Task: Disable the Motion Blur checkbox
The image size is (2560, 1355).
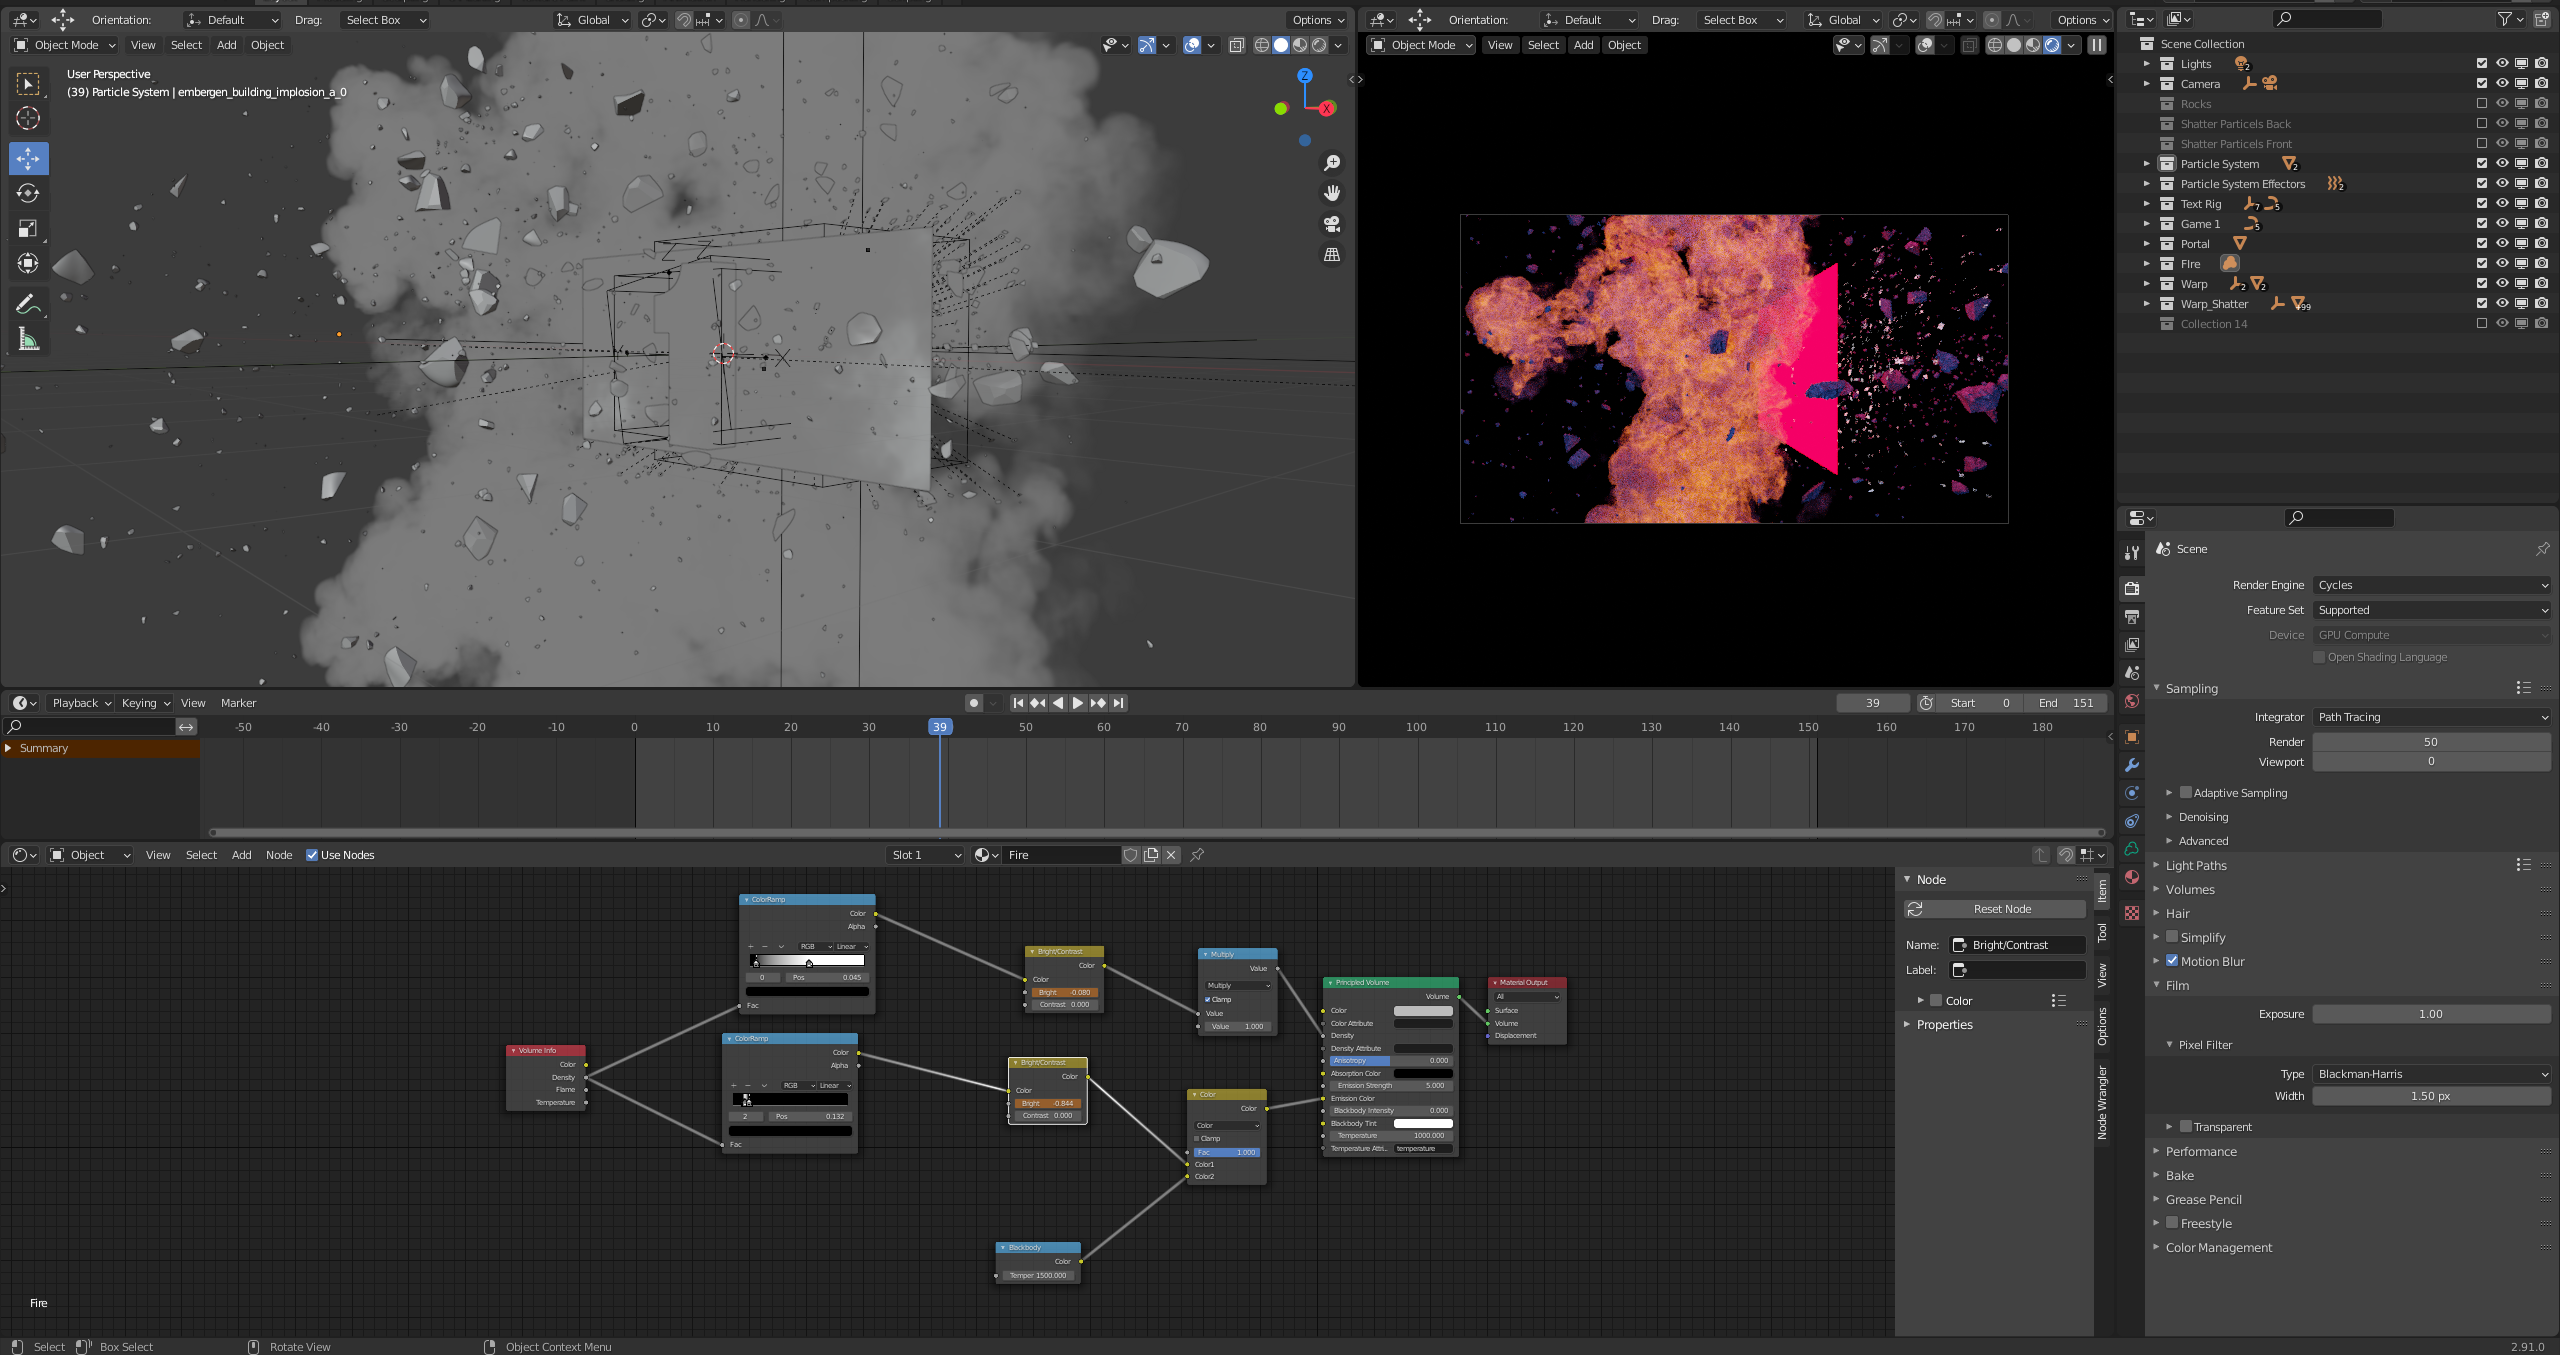Action: tap(2172, 961)
